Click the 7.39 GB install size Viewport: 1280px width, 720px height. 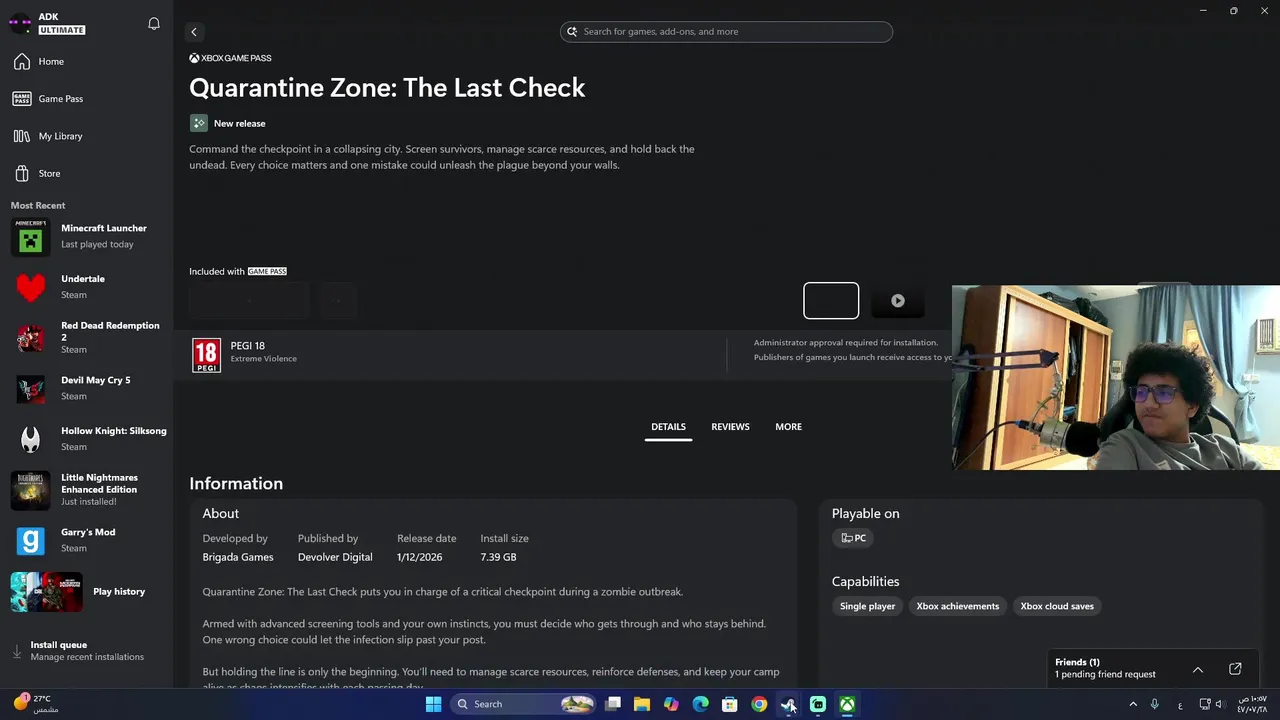coord(498,557)
